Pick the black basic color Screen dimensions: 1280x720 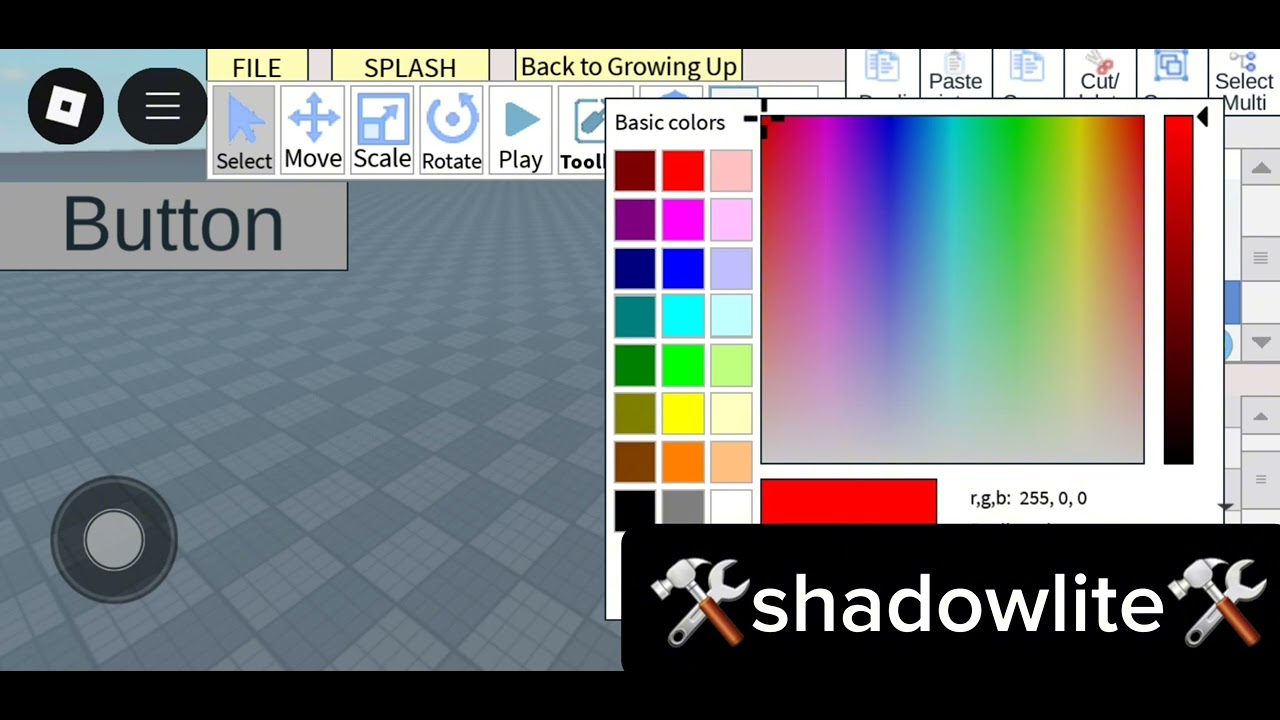[x=635, y=507]
